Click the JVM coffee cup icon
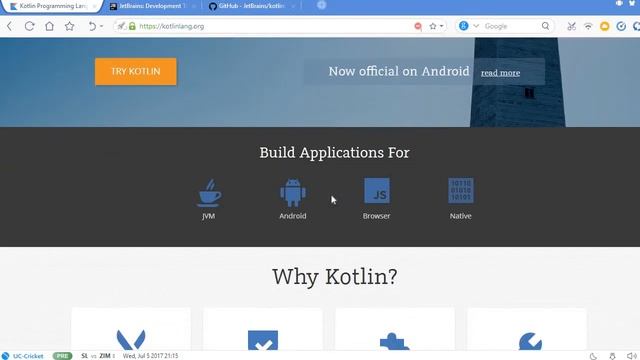 [x=209, y=192]
